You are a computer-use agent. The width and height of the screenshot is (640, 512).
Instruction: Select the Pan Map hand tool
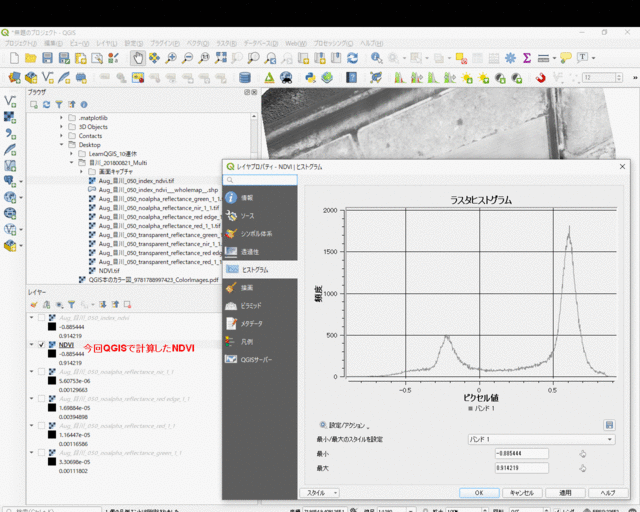(138, 58)
